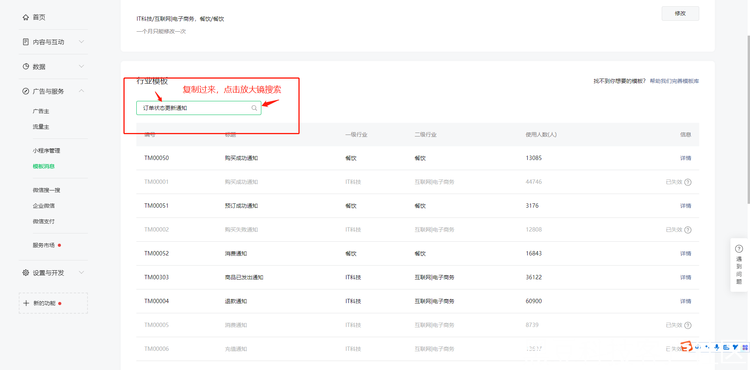This screenshot has width=750, height=370.
Task: Click the 一级行业 column header
Action: (356, 135)
